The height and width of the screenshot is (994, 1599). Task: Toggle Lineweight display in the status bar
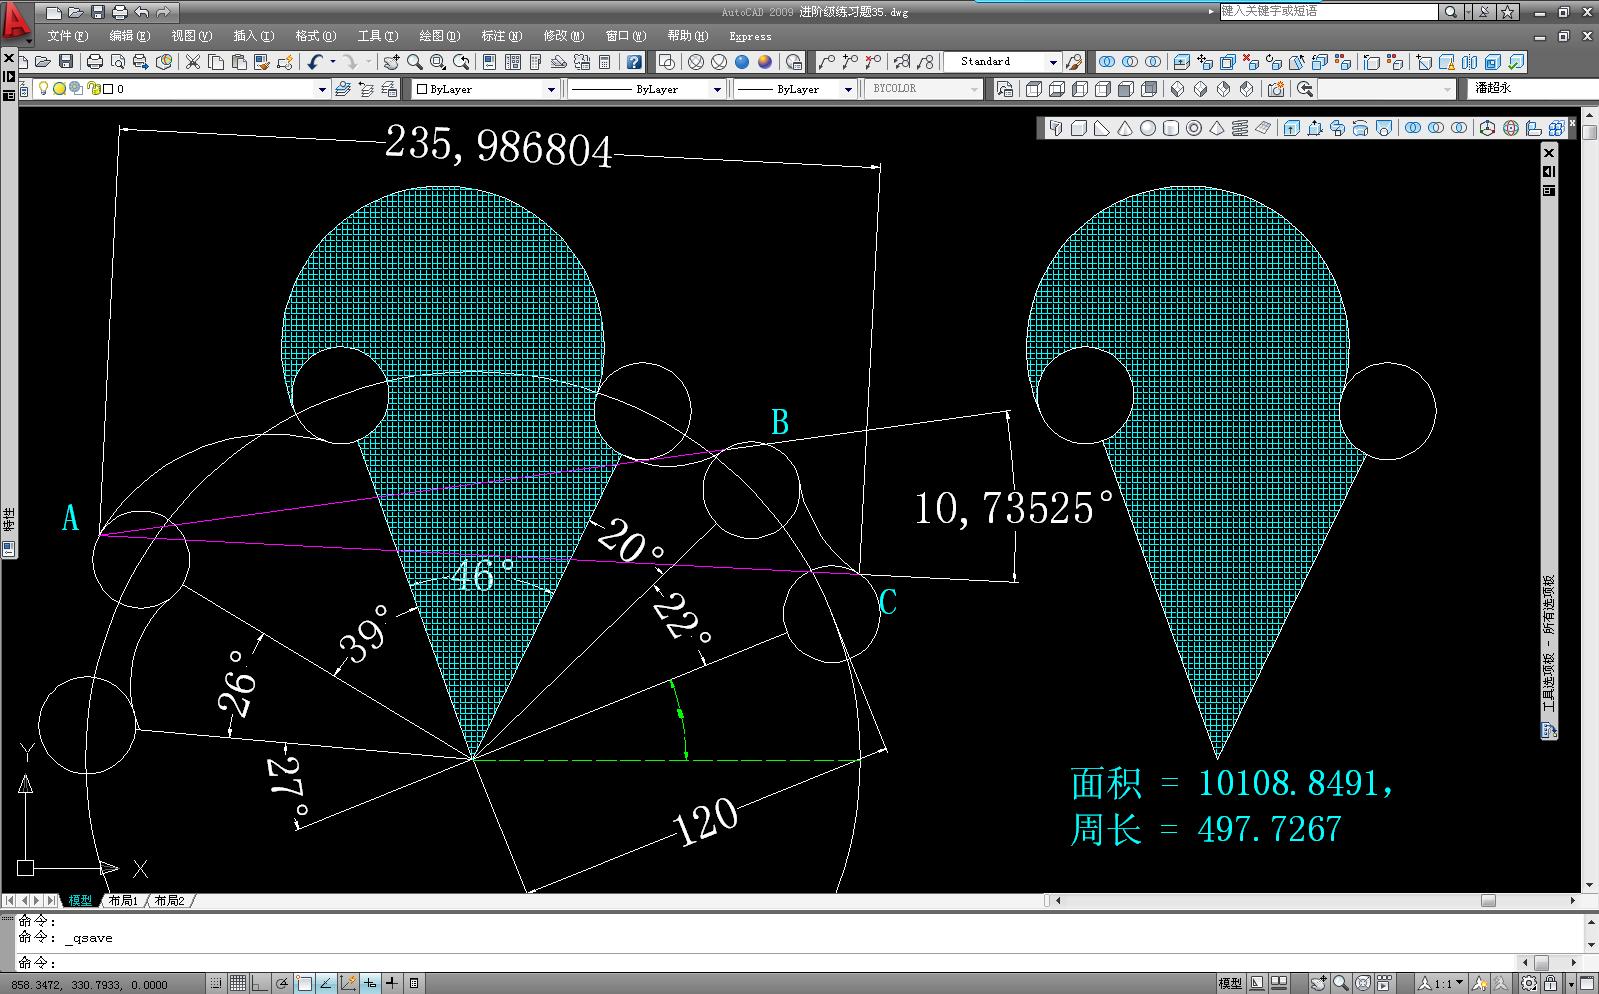point(392,984)
